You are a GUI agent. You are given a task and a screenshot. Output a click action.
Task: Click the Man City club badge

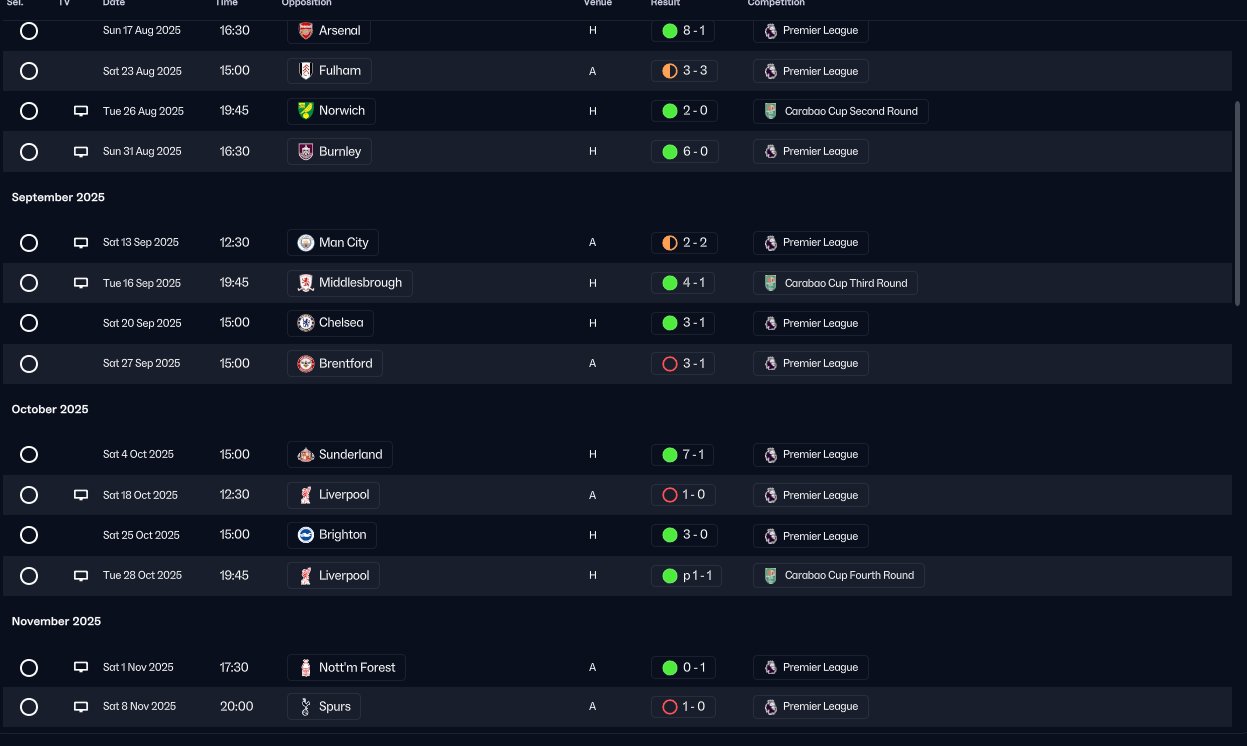click(x=306, y=243)
